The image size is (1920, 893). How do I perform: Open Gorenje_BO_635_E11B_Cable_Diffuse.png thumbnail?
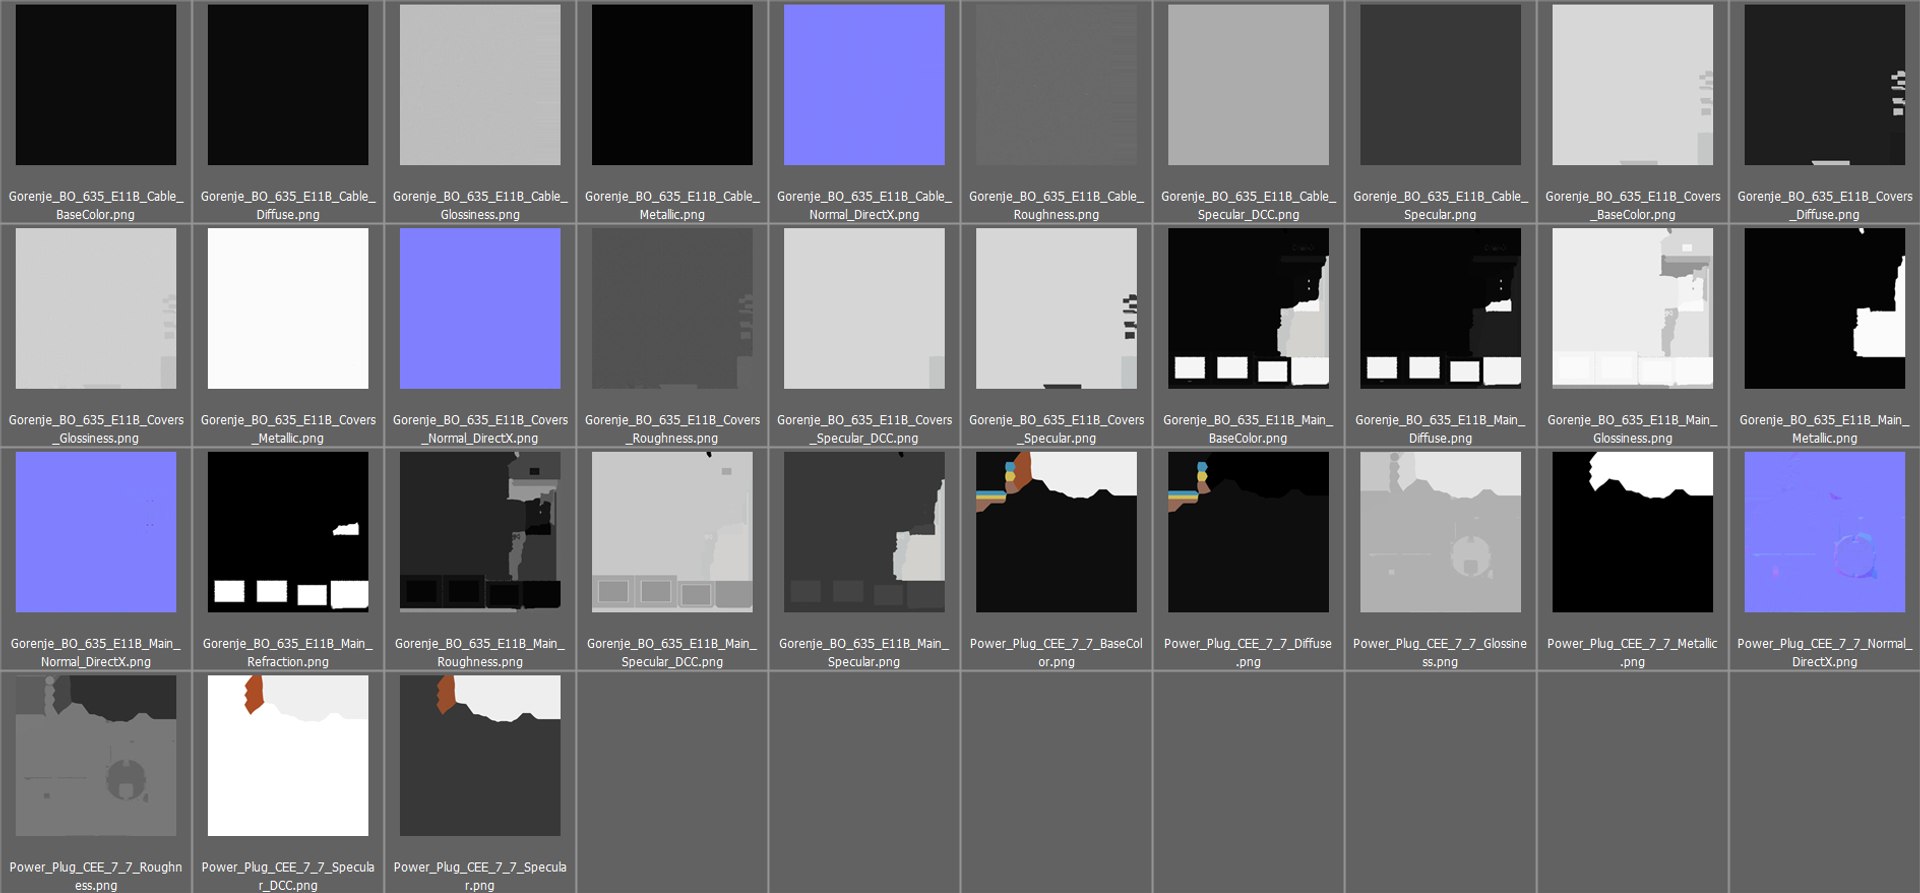tap(288, 85)
